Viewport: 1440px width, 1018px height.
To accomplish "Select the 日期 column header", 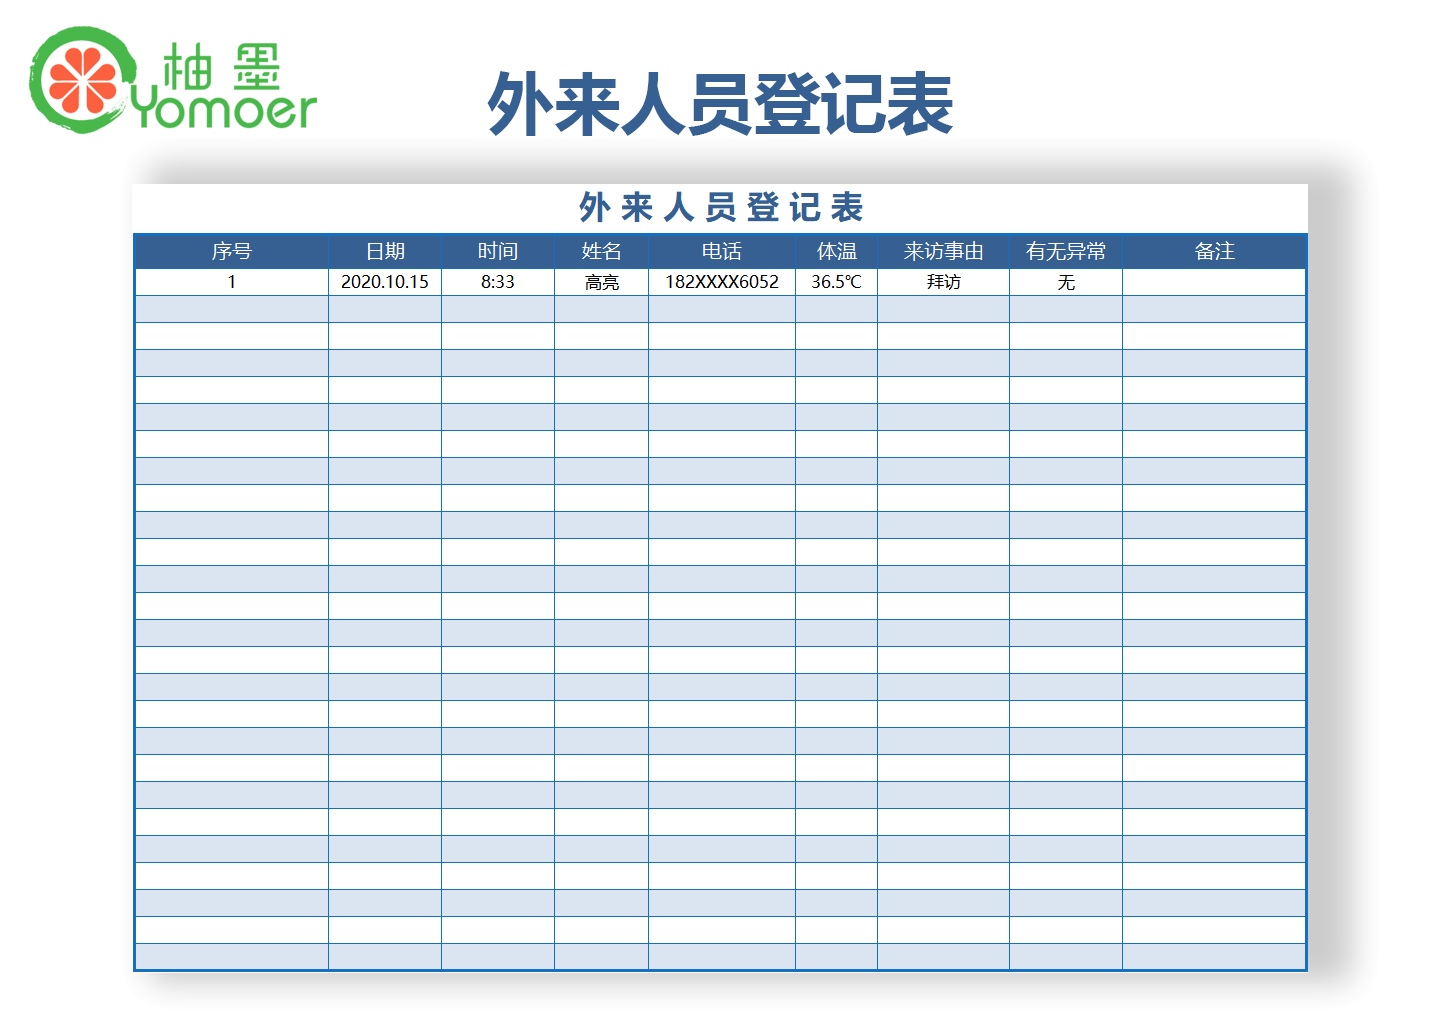I will point(385,251).
